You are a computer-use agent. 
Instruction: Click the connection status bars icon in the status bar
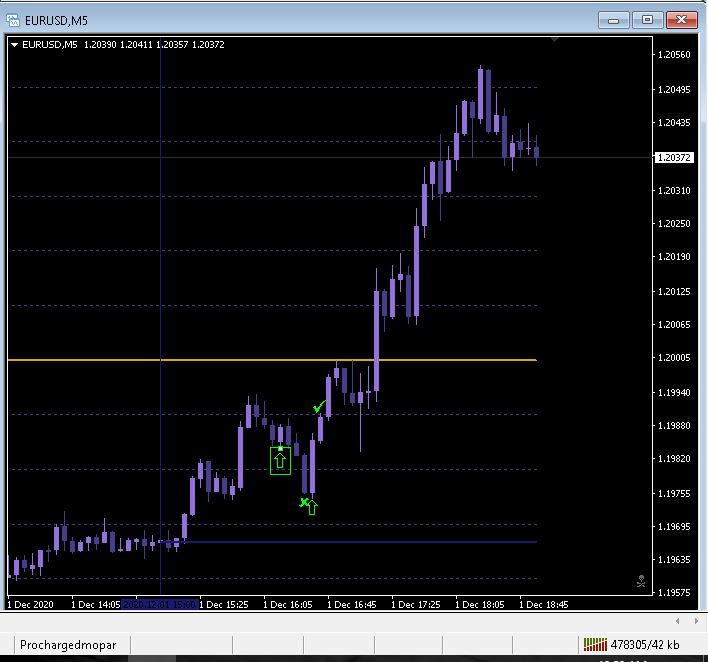(x=595, y=644)
